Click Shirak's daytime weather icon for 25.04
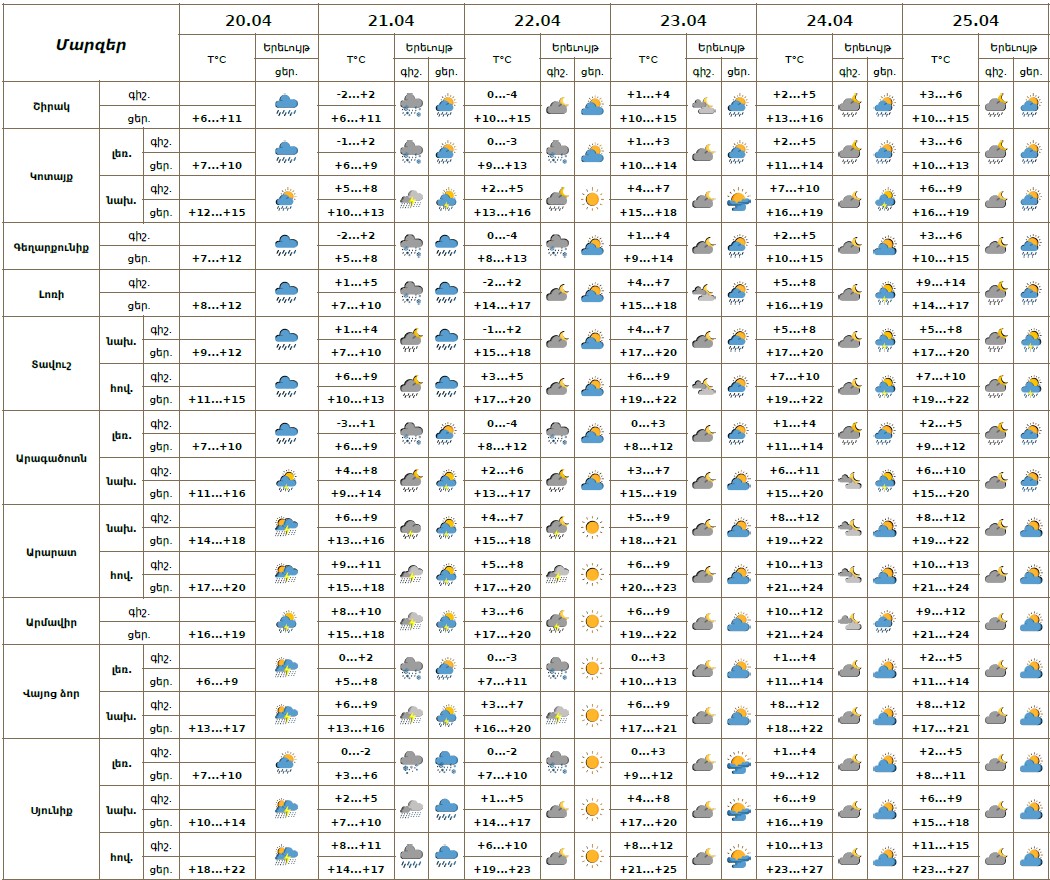1050x880 pixels. point(1030,105)
